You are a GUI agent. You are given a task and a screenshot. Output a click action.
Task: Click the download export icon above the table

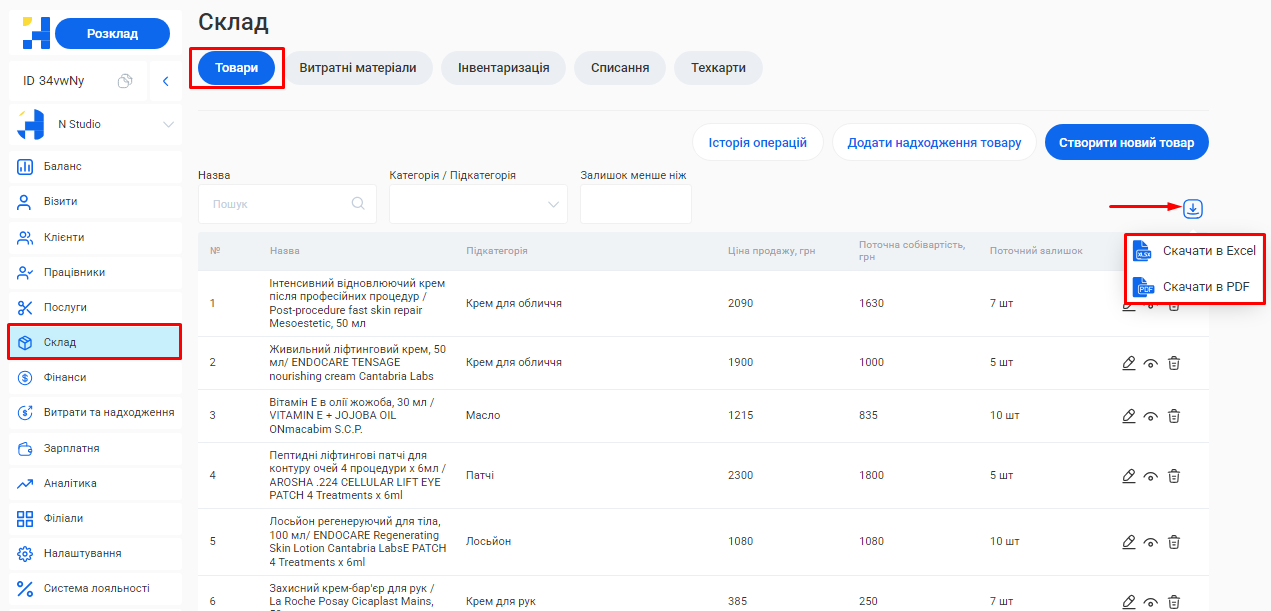coord(1192,209)
